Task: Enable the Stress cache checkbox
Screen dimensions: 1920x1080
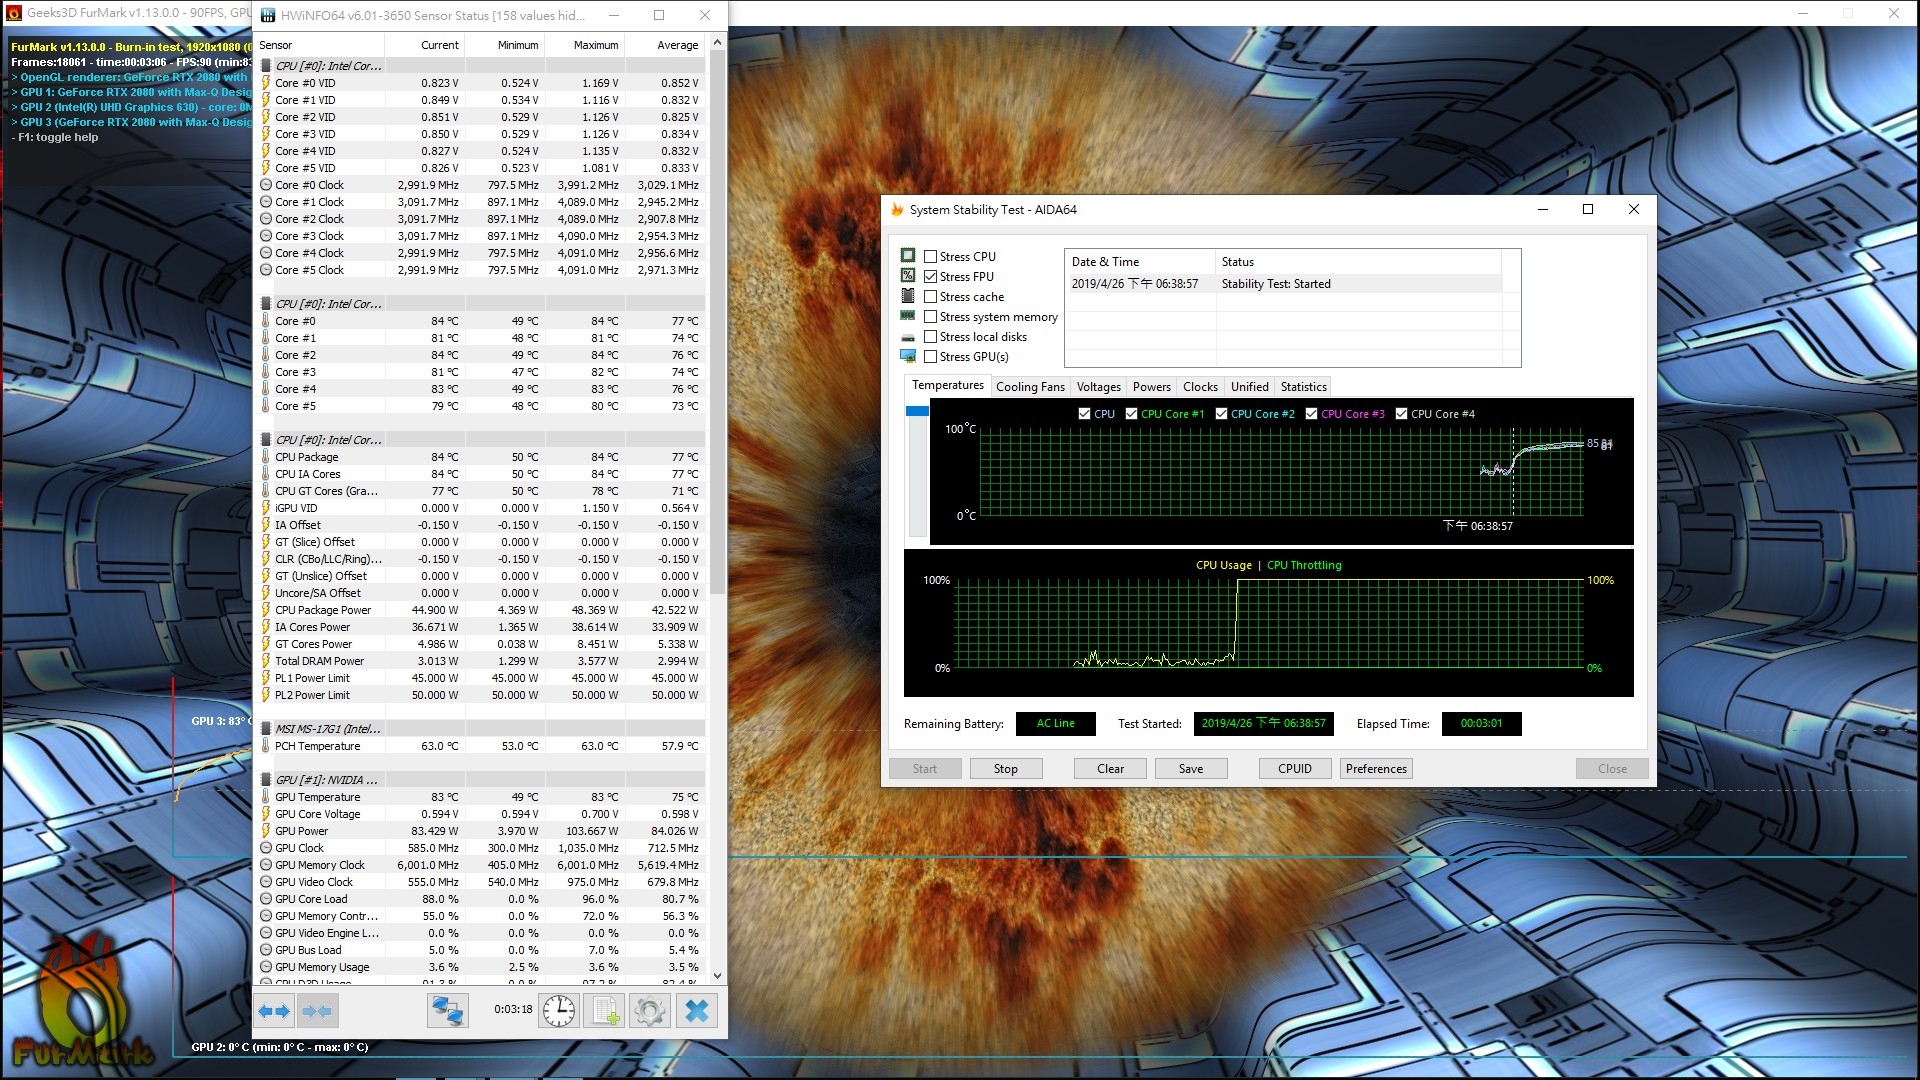Action: coord(931,296)
